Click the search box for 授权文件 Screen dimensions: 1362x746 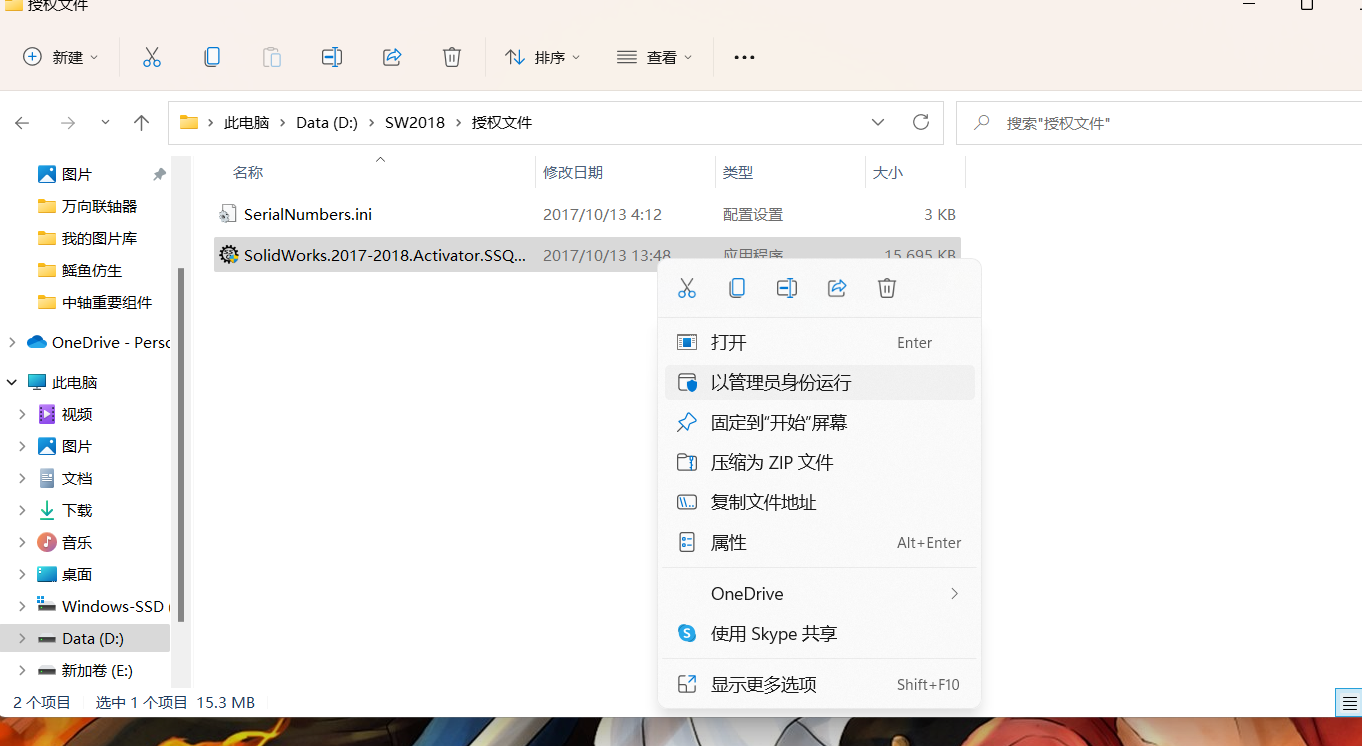click(1159, 123)
